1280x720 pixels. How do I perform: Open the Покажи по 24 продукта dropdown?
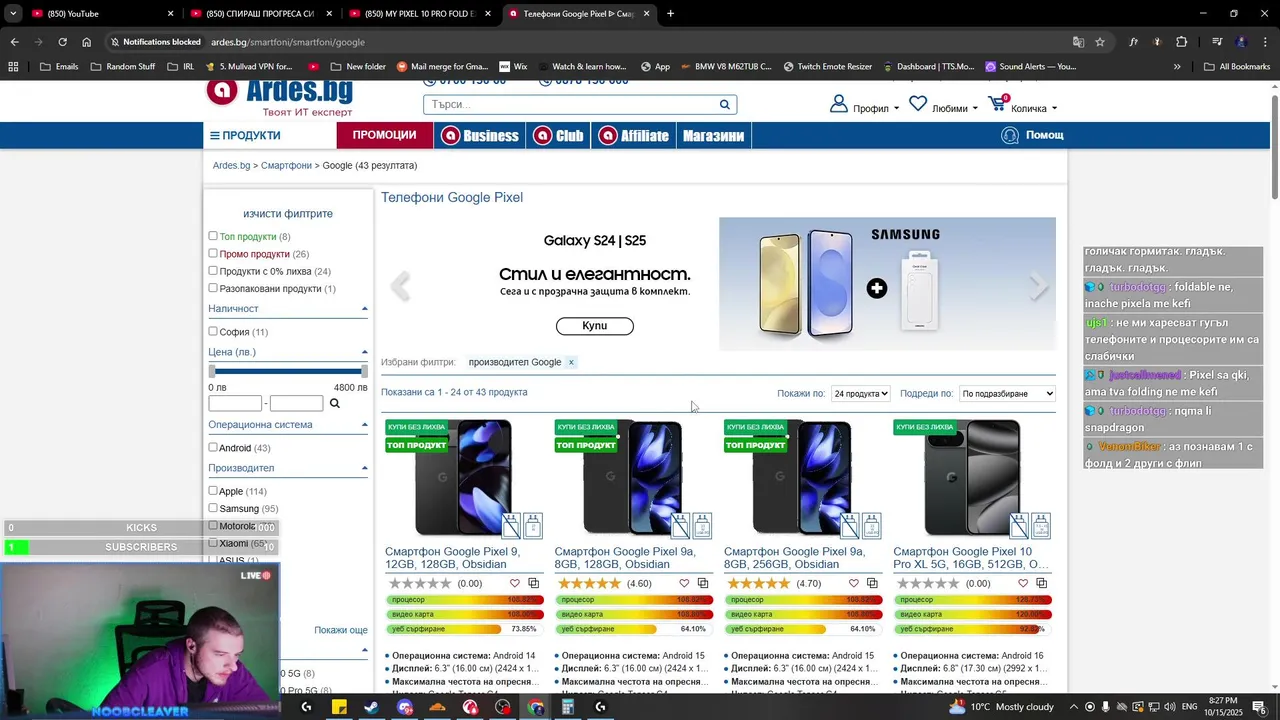861,393
